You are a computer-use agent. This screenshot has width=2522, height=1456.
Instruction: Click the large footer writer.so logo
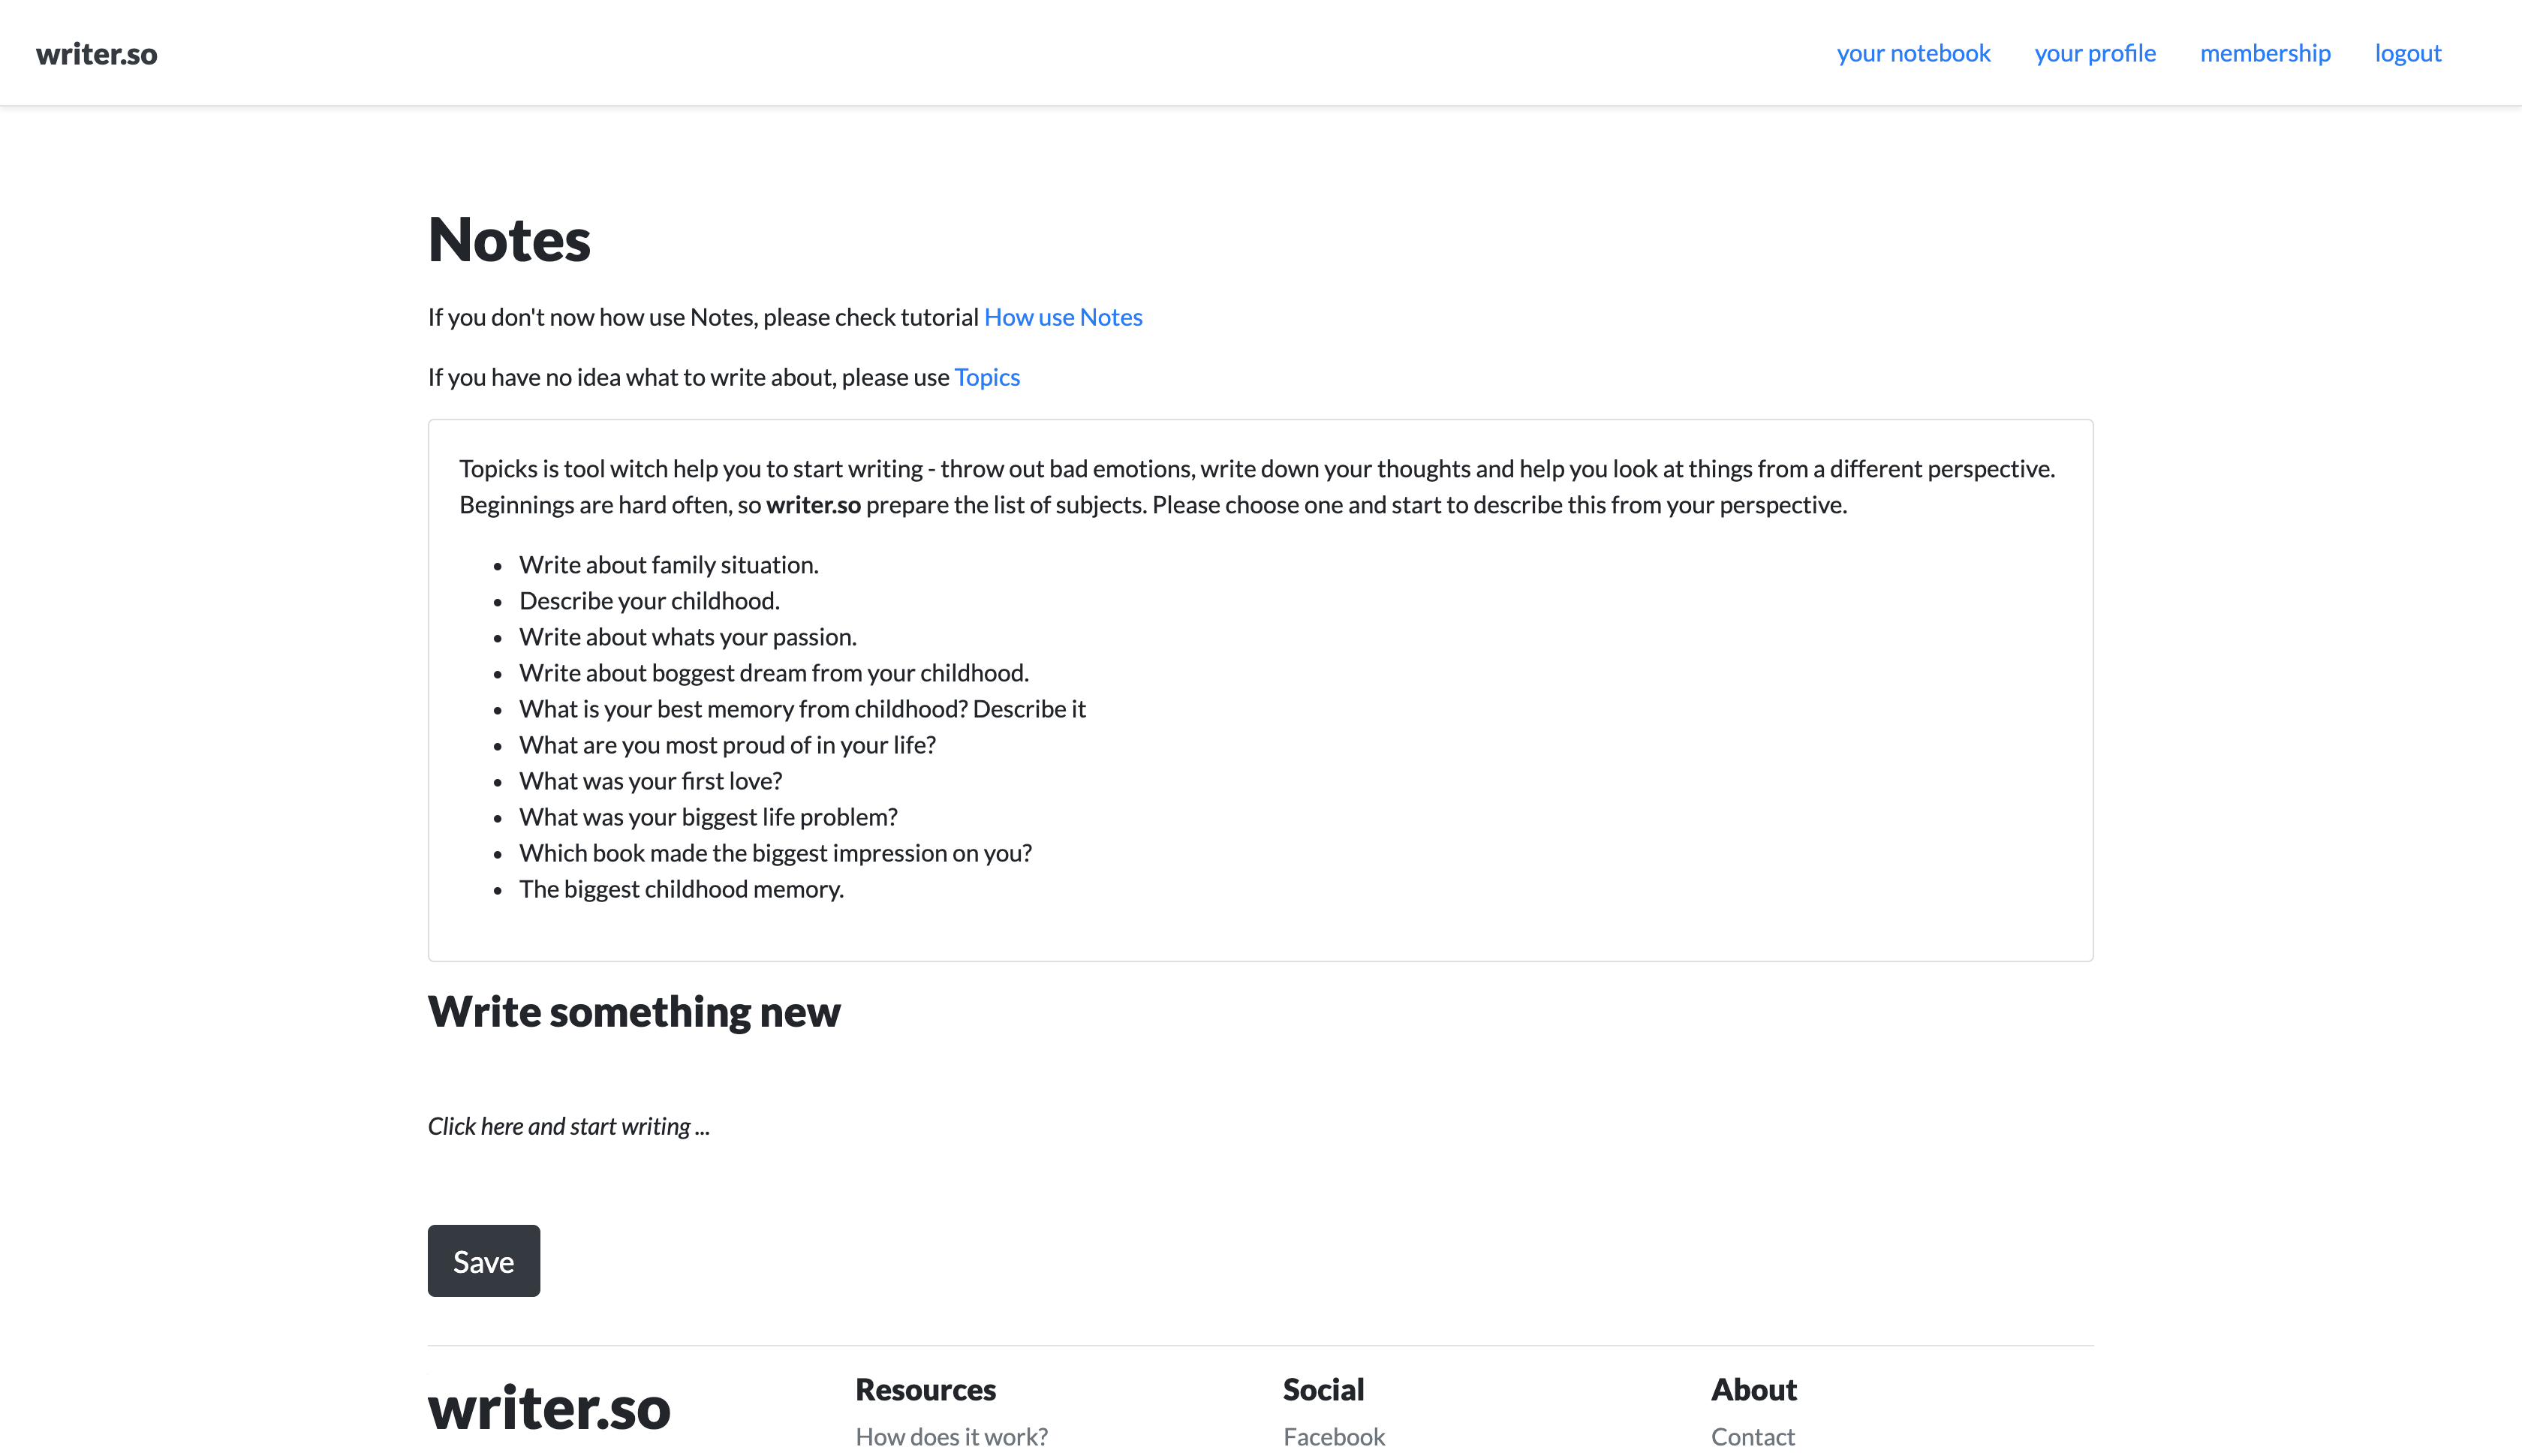click(549, 1407)
